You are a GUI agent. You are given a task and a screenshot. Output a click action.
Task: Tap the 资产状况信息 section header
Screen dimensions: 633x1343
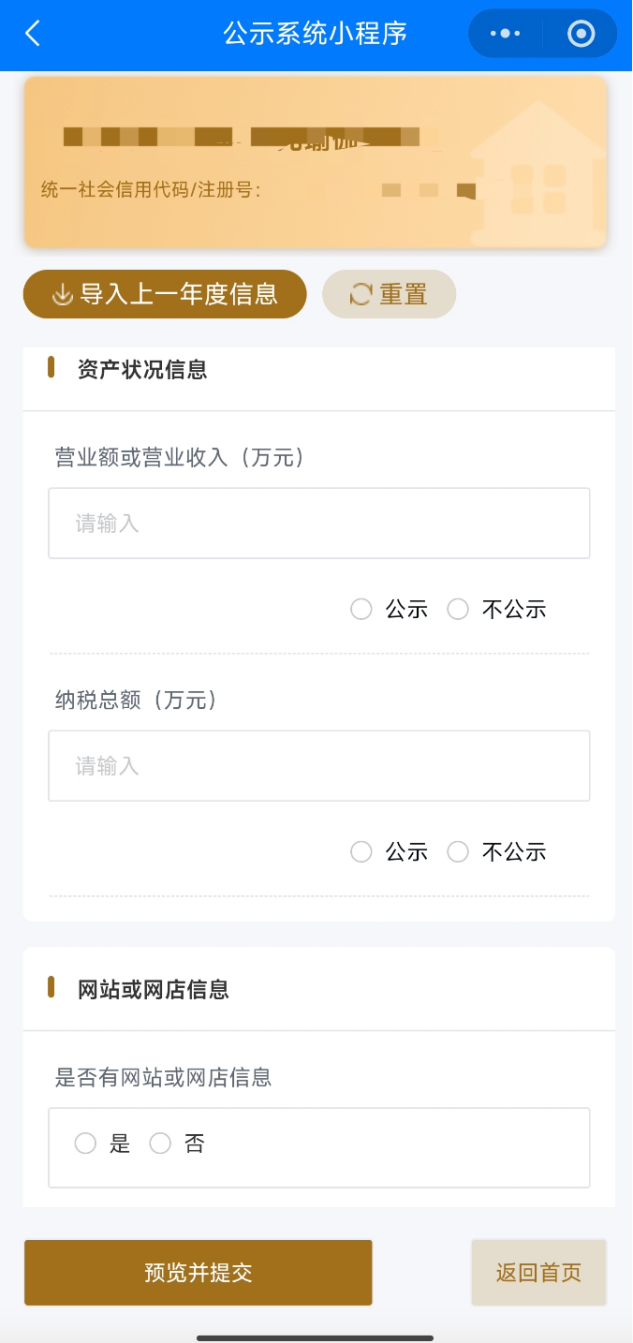coord(142,370)
